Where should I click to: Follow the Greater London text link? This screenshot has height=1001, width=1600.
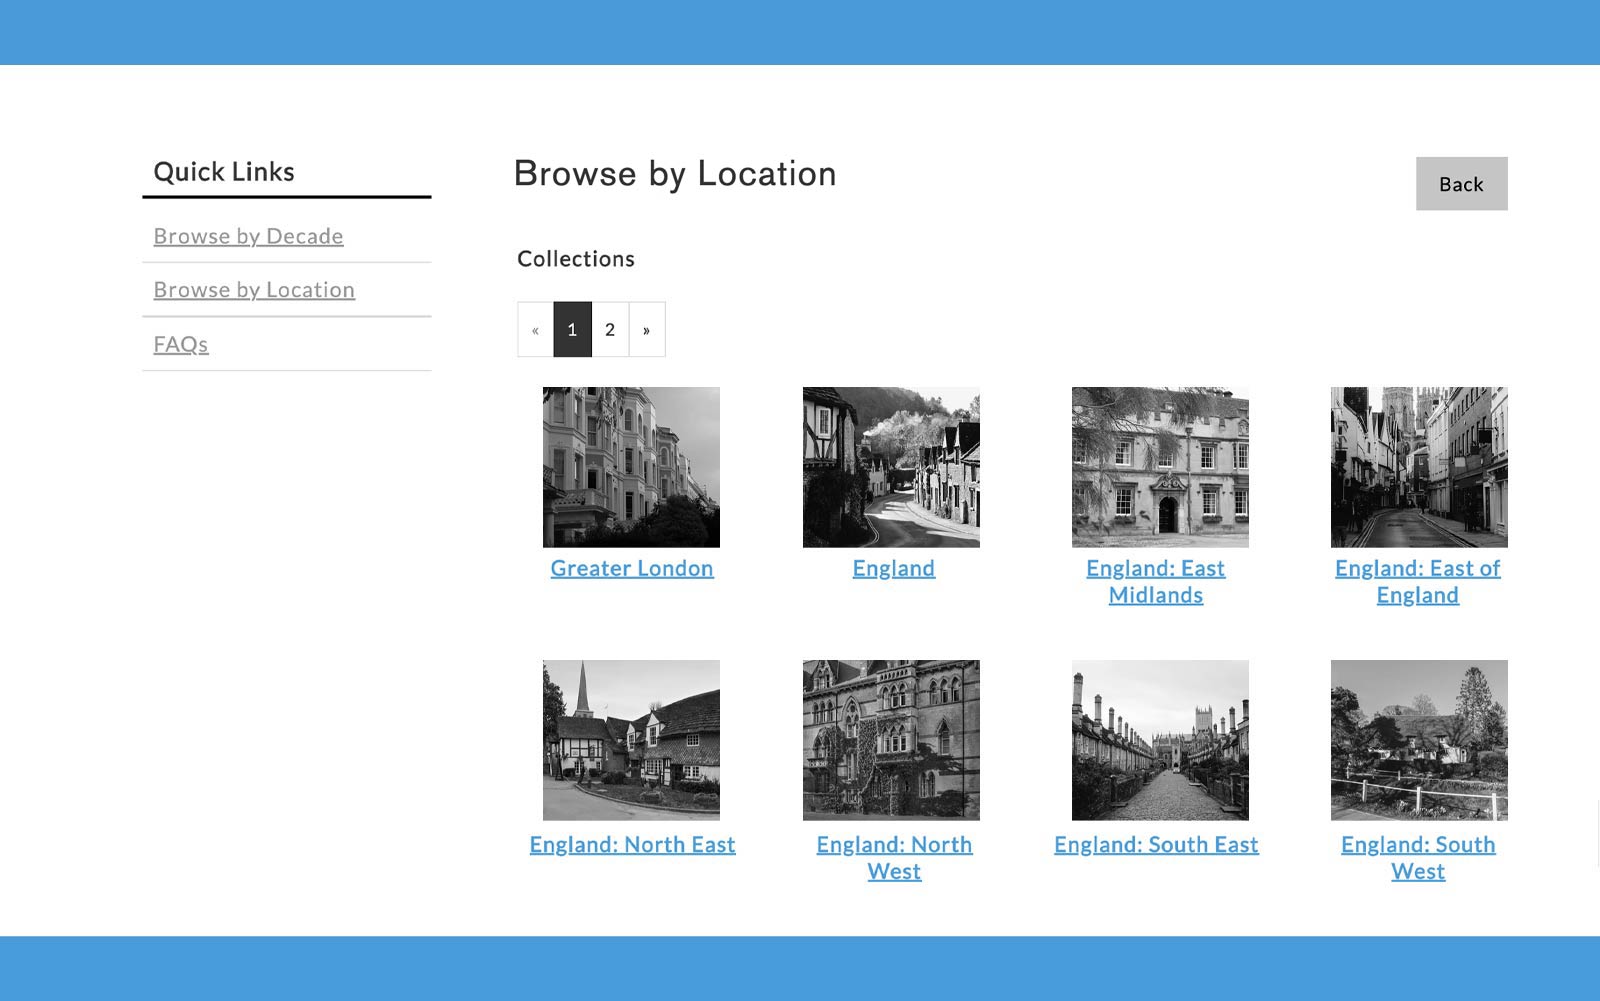click(632, 568)
